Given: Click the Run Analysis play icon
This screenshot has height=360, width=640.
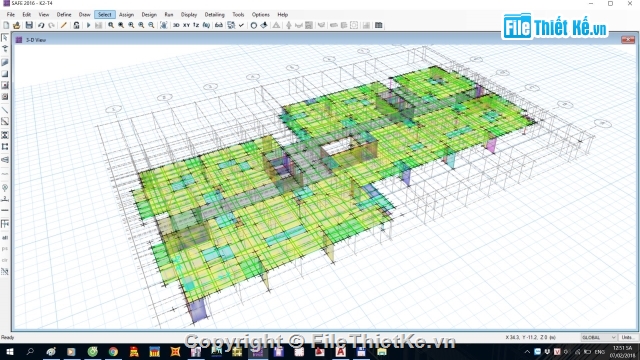Looking at the screenshot, I should tap(89, 25).
